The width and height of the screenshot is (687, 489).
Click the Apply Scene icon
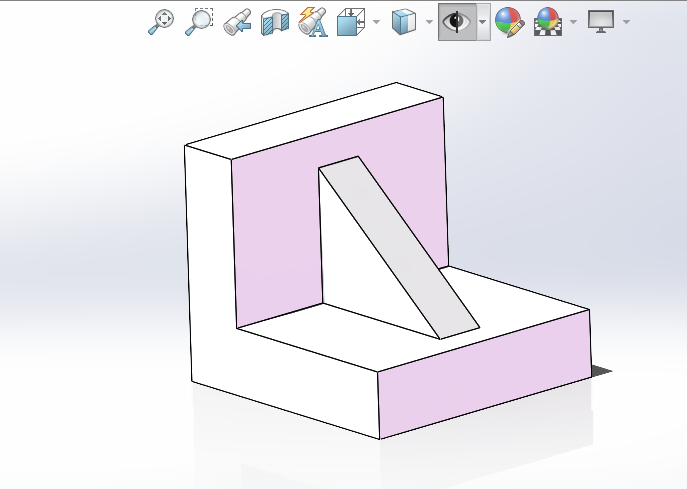pyautogui.click(x=547, y=21)
